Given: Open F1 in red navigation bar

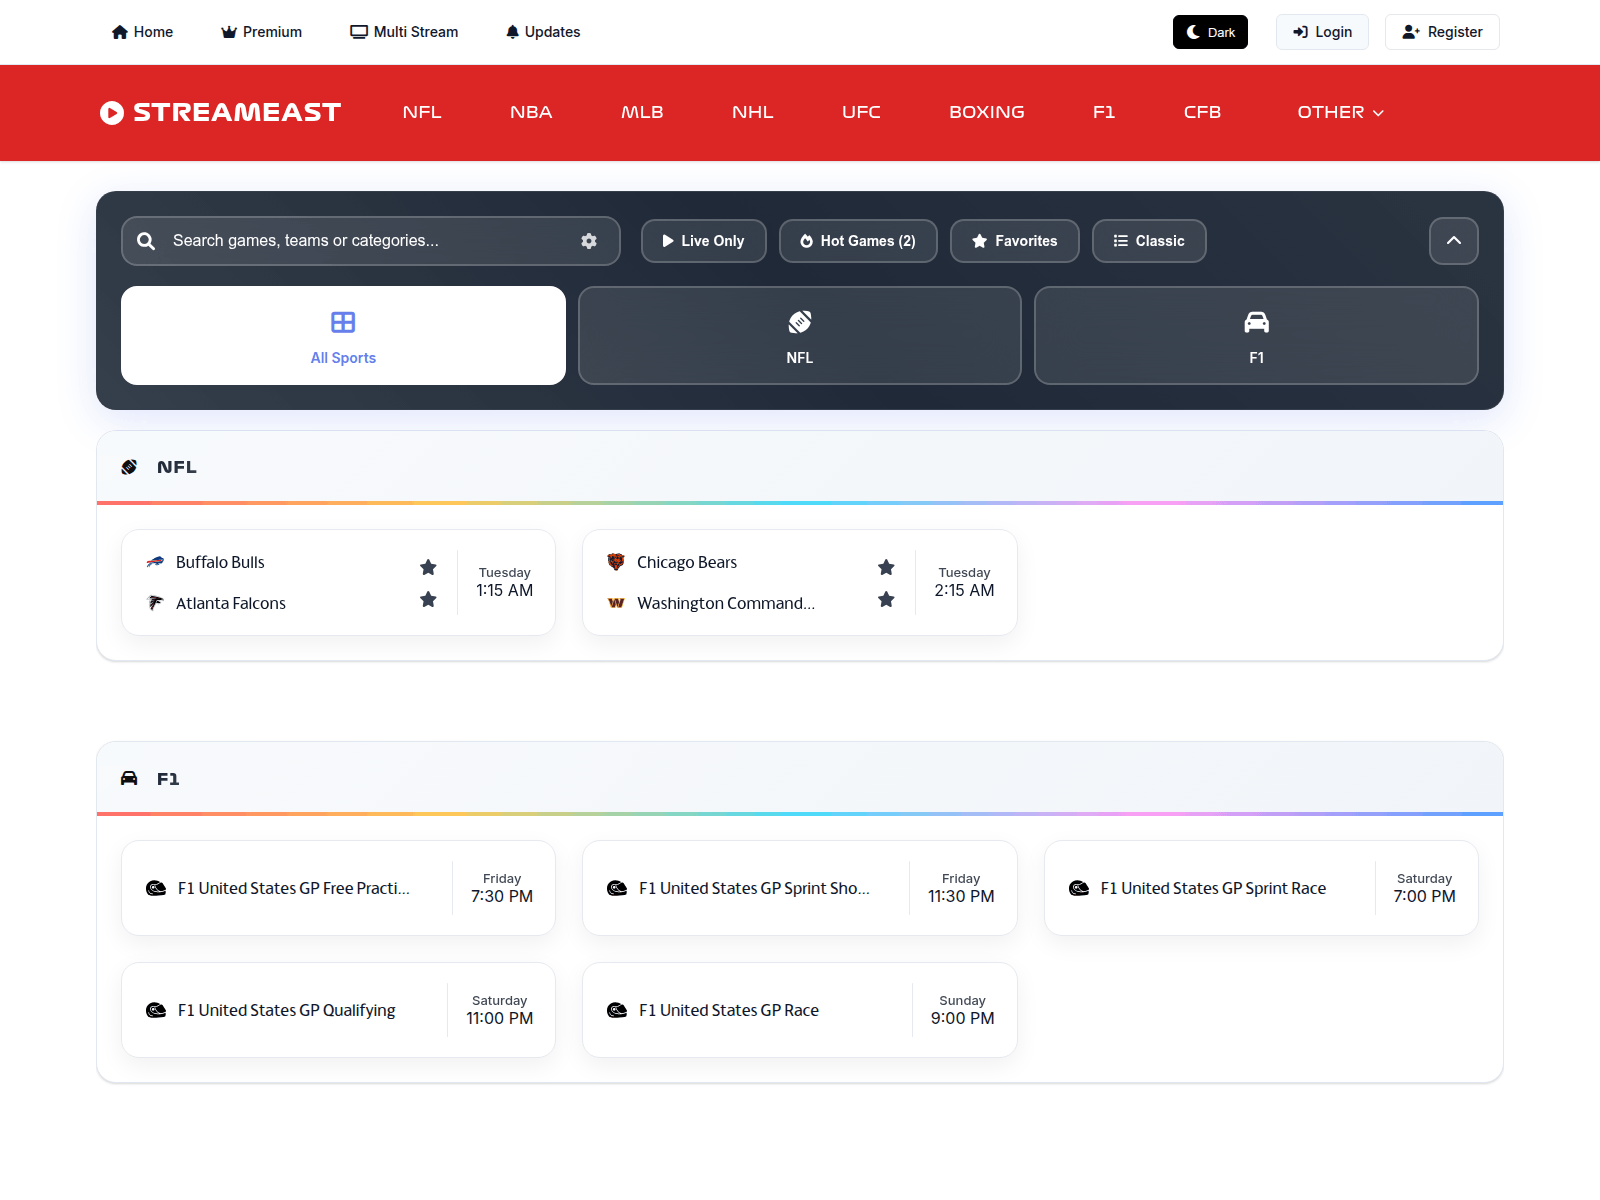Looking at the screenshot, I should (x=1104, y=112).
